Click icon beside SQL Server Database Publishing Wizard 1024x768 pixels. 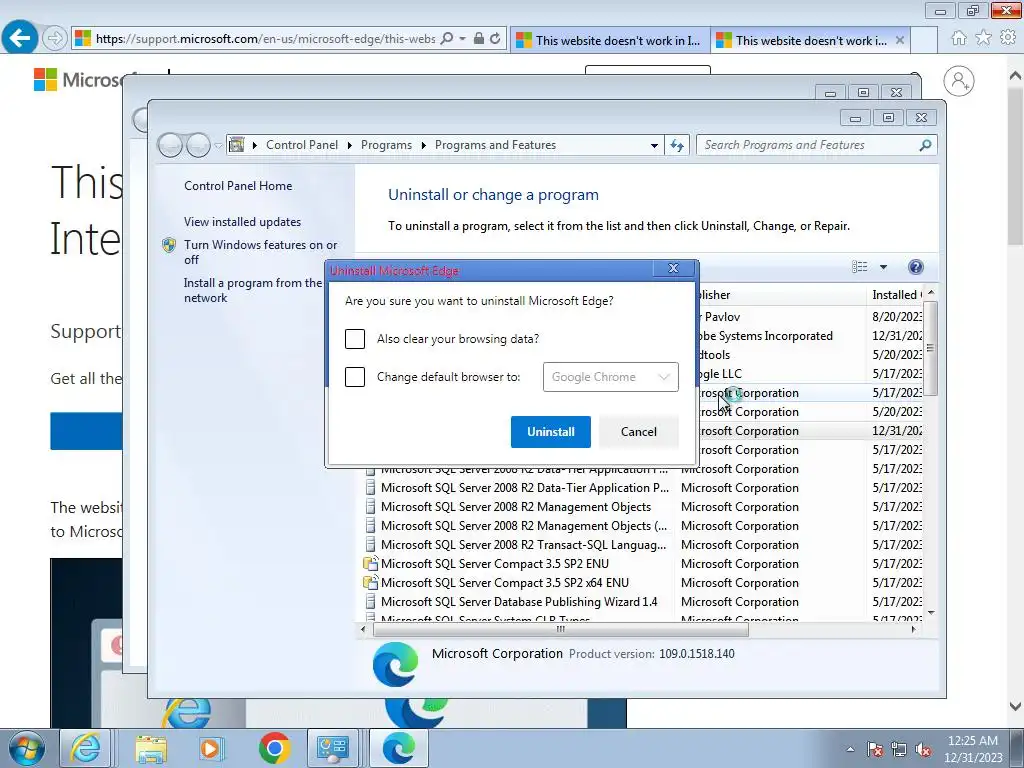click(371, 601)
